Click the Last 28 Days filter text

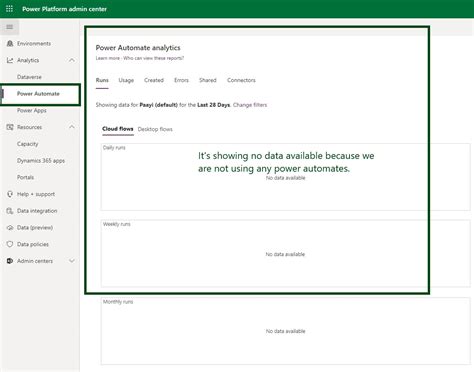pos(213,105)
